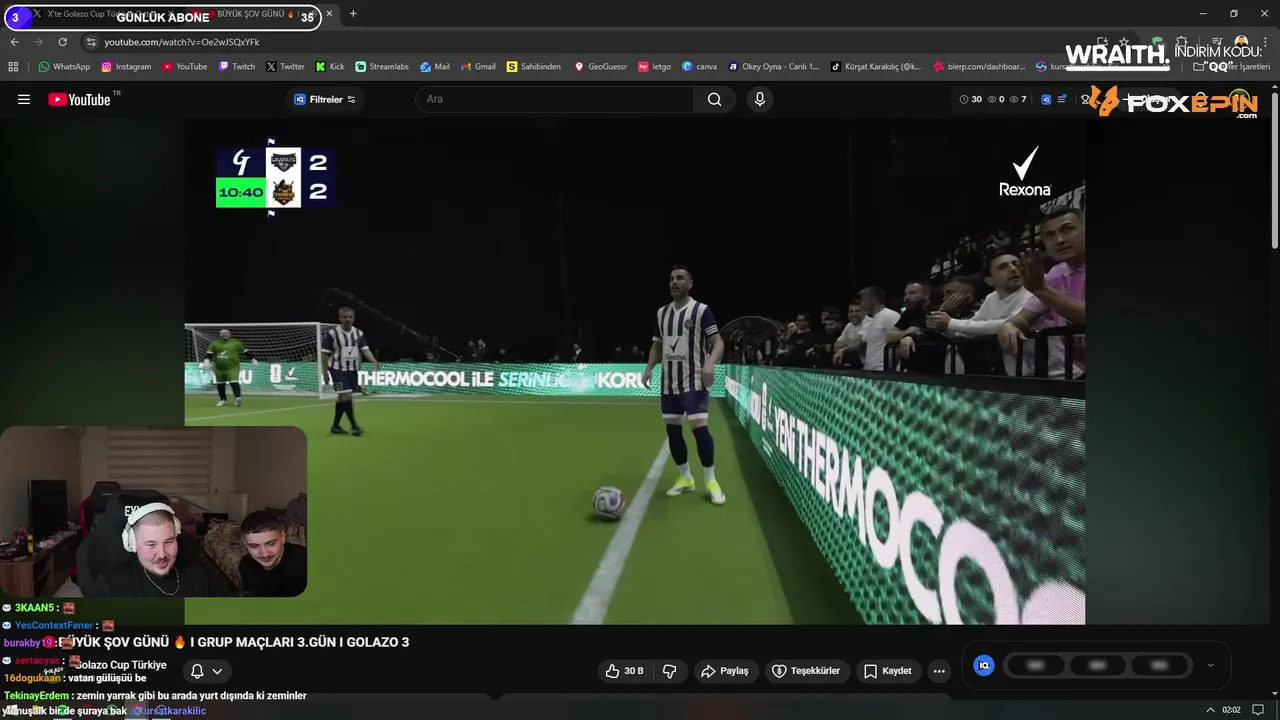
Task: Close the Golazo Cup browser tab
Action: click(330, 14)
